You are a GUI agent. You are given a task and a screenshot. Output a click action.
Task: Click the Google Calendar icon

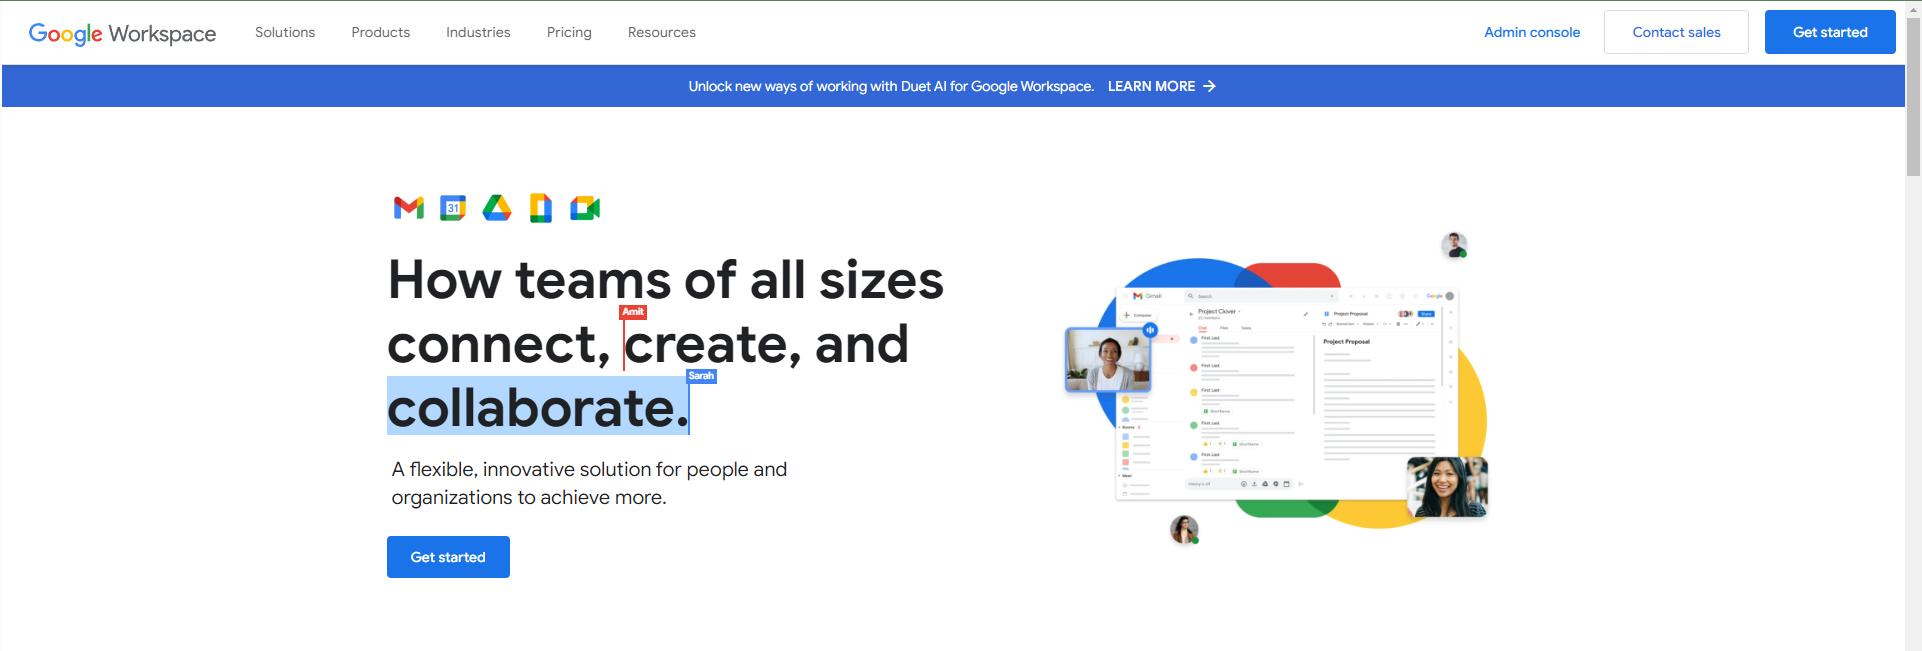[453, 208]
